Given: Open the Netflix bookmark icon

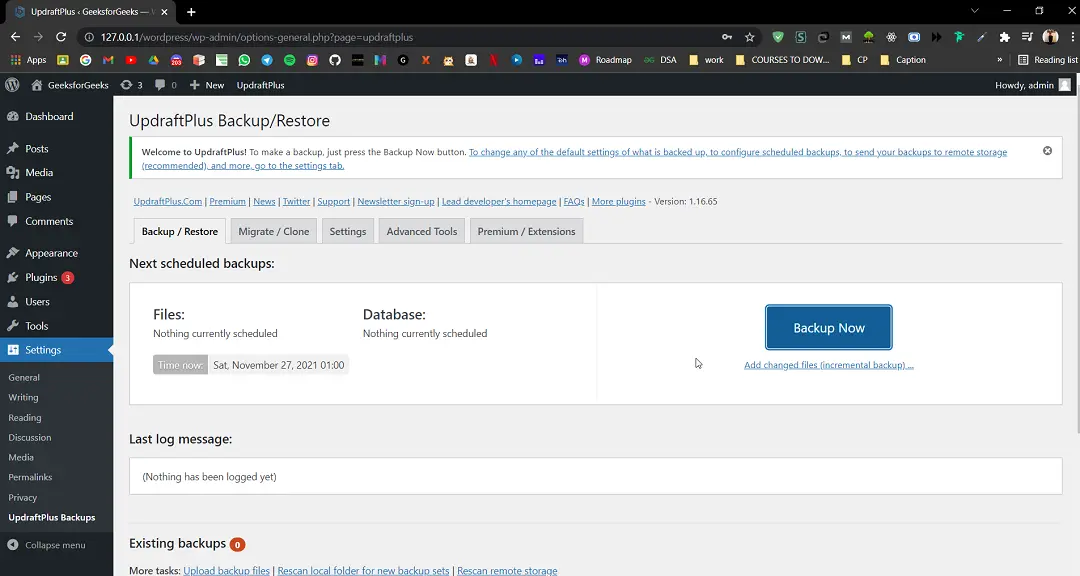Looking at the screenshot, I should (493, 60).
